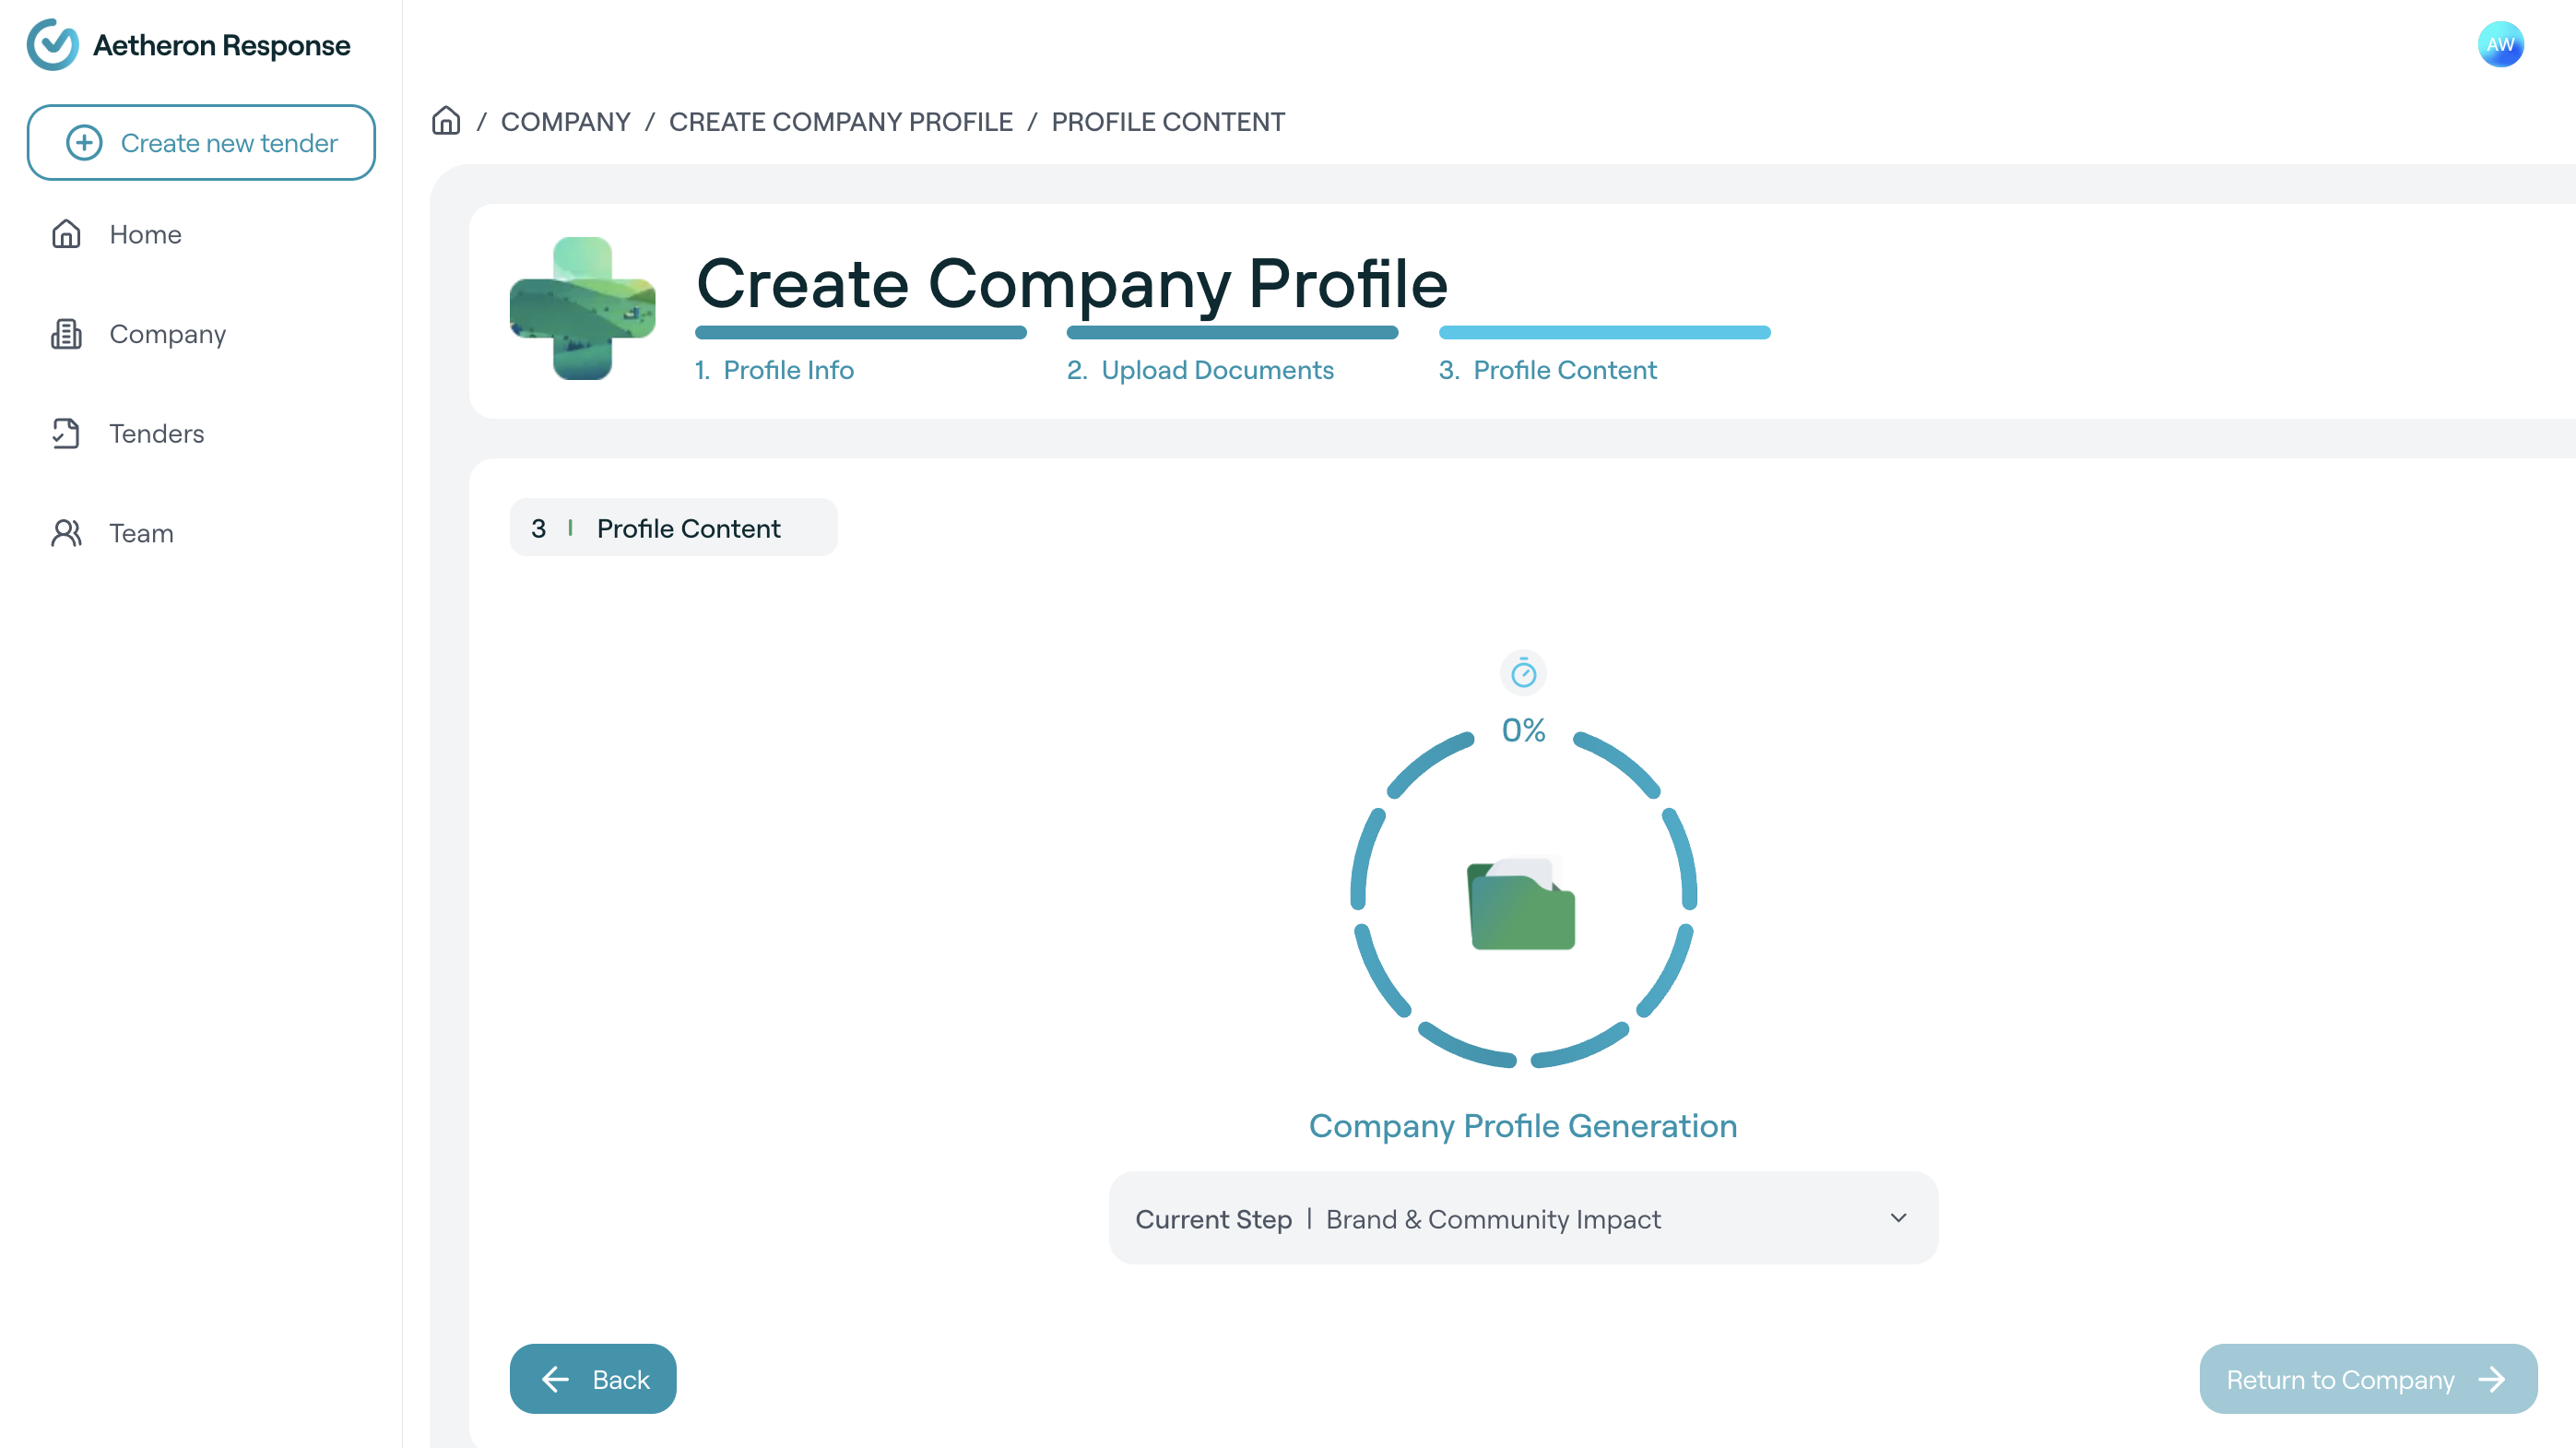Click Create new tender button
This screenshot has height=1448, width=2576.
(201, 143)
